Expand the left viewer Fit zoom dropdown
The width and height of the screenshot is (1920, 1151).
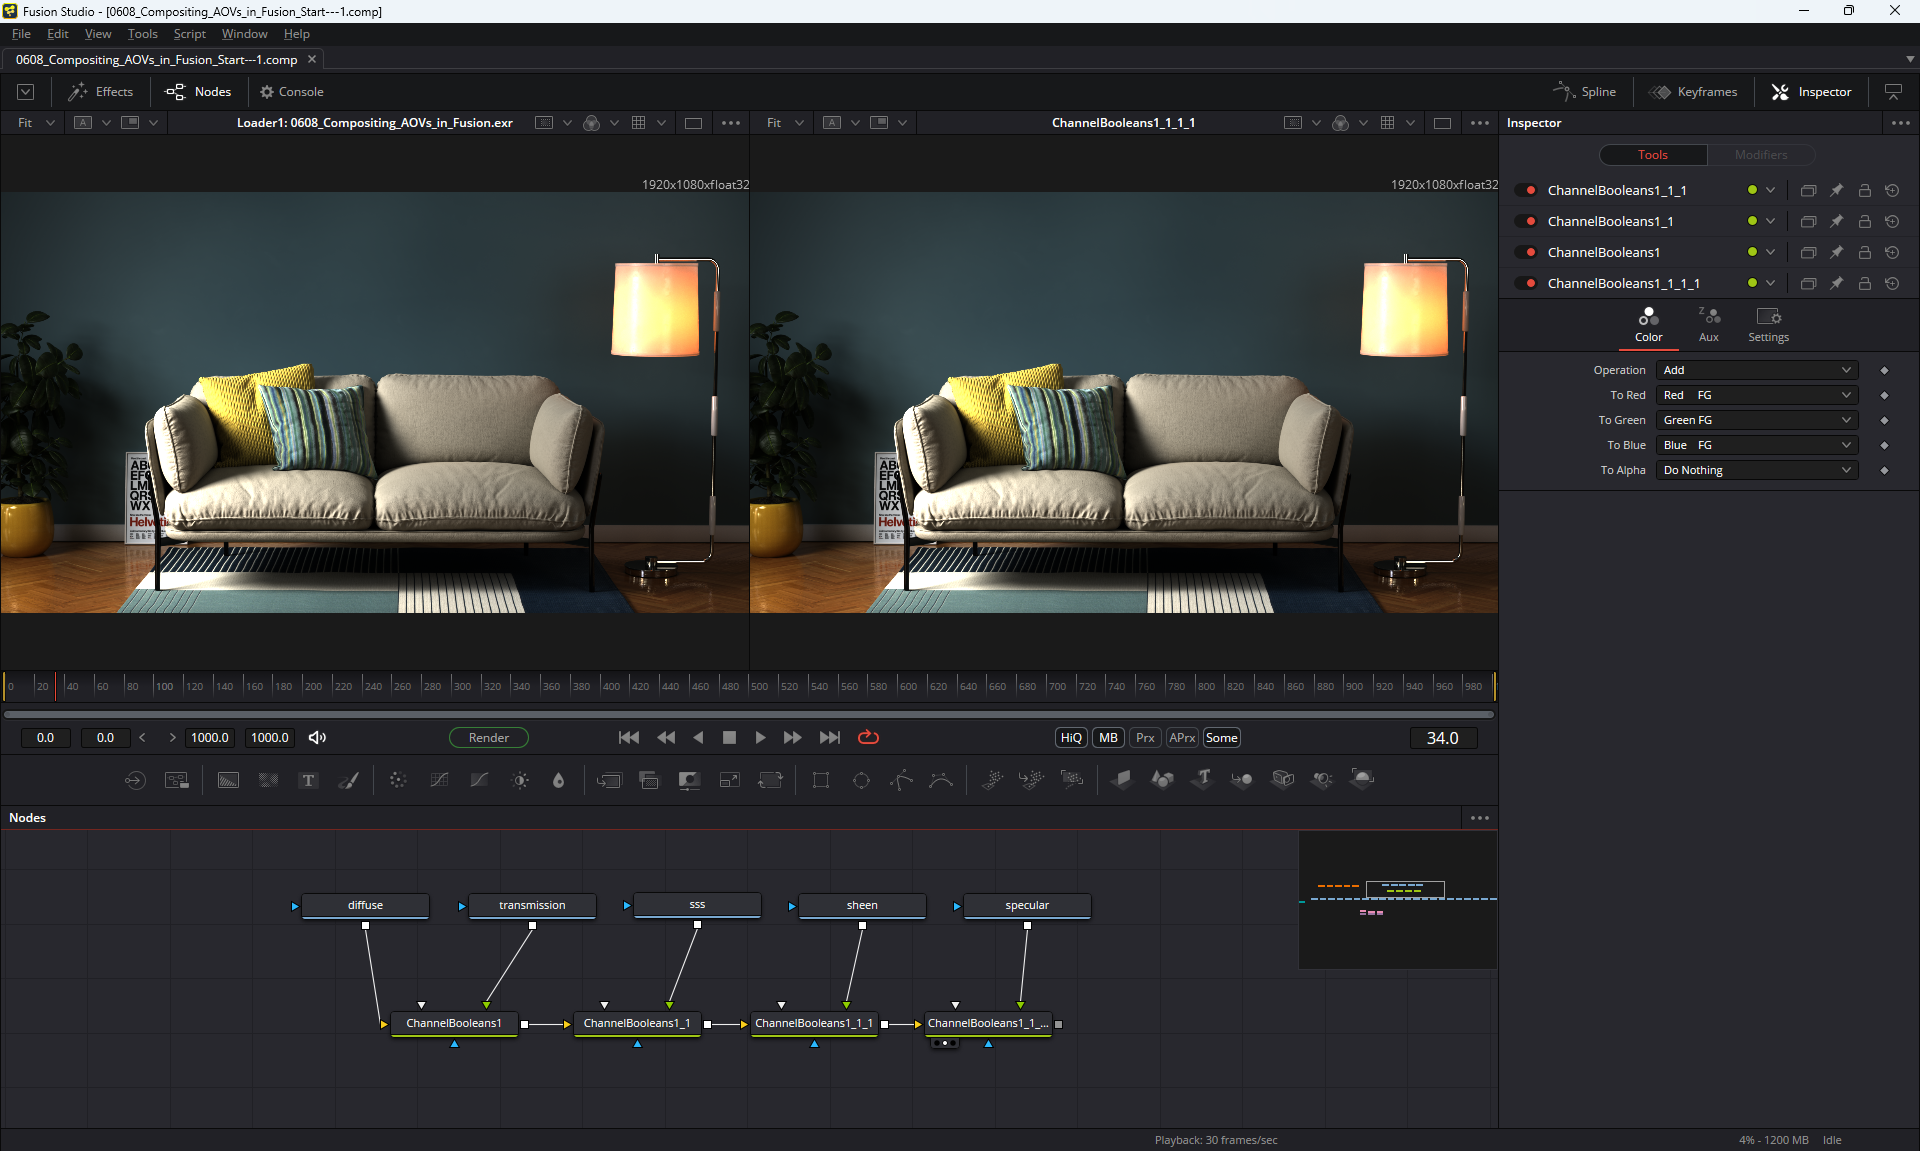pyautogui.click(x=50, y=123)
